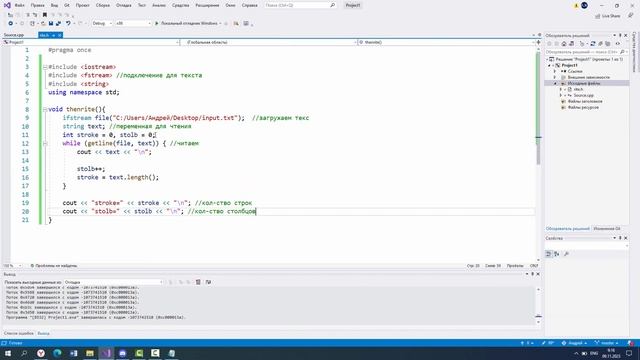This screenshot has height=360, width=640.
Task: Expand the Ссылки tree node
Action: coord(555,71)
